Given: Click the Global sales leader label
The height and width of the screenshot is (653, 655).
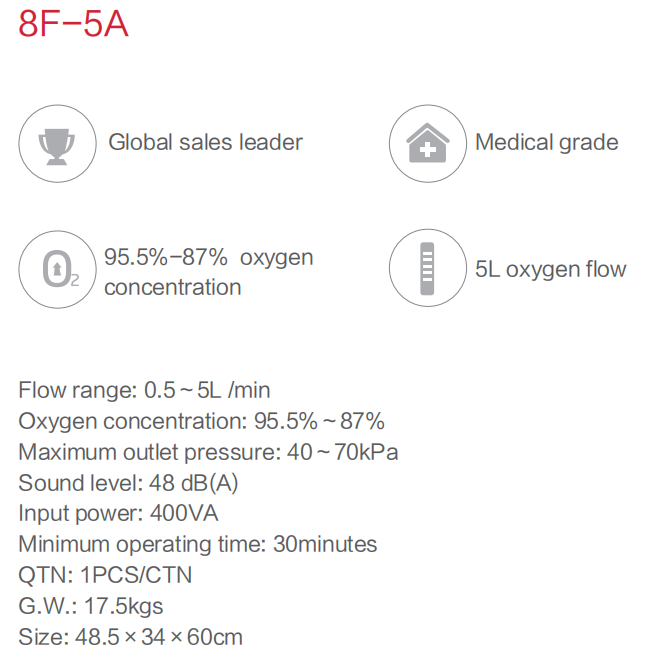Looking at the screenshot, I should tap(206, 142).
